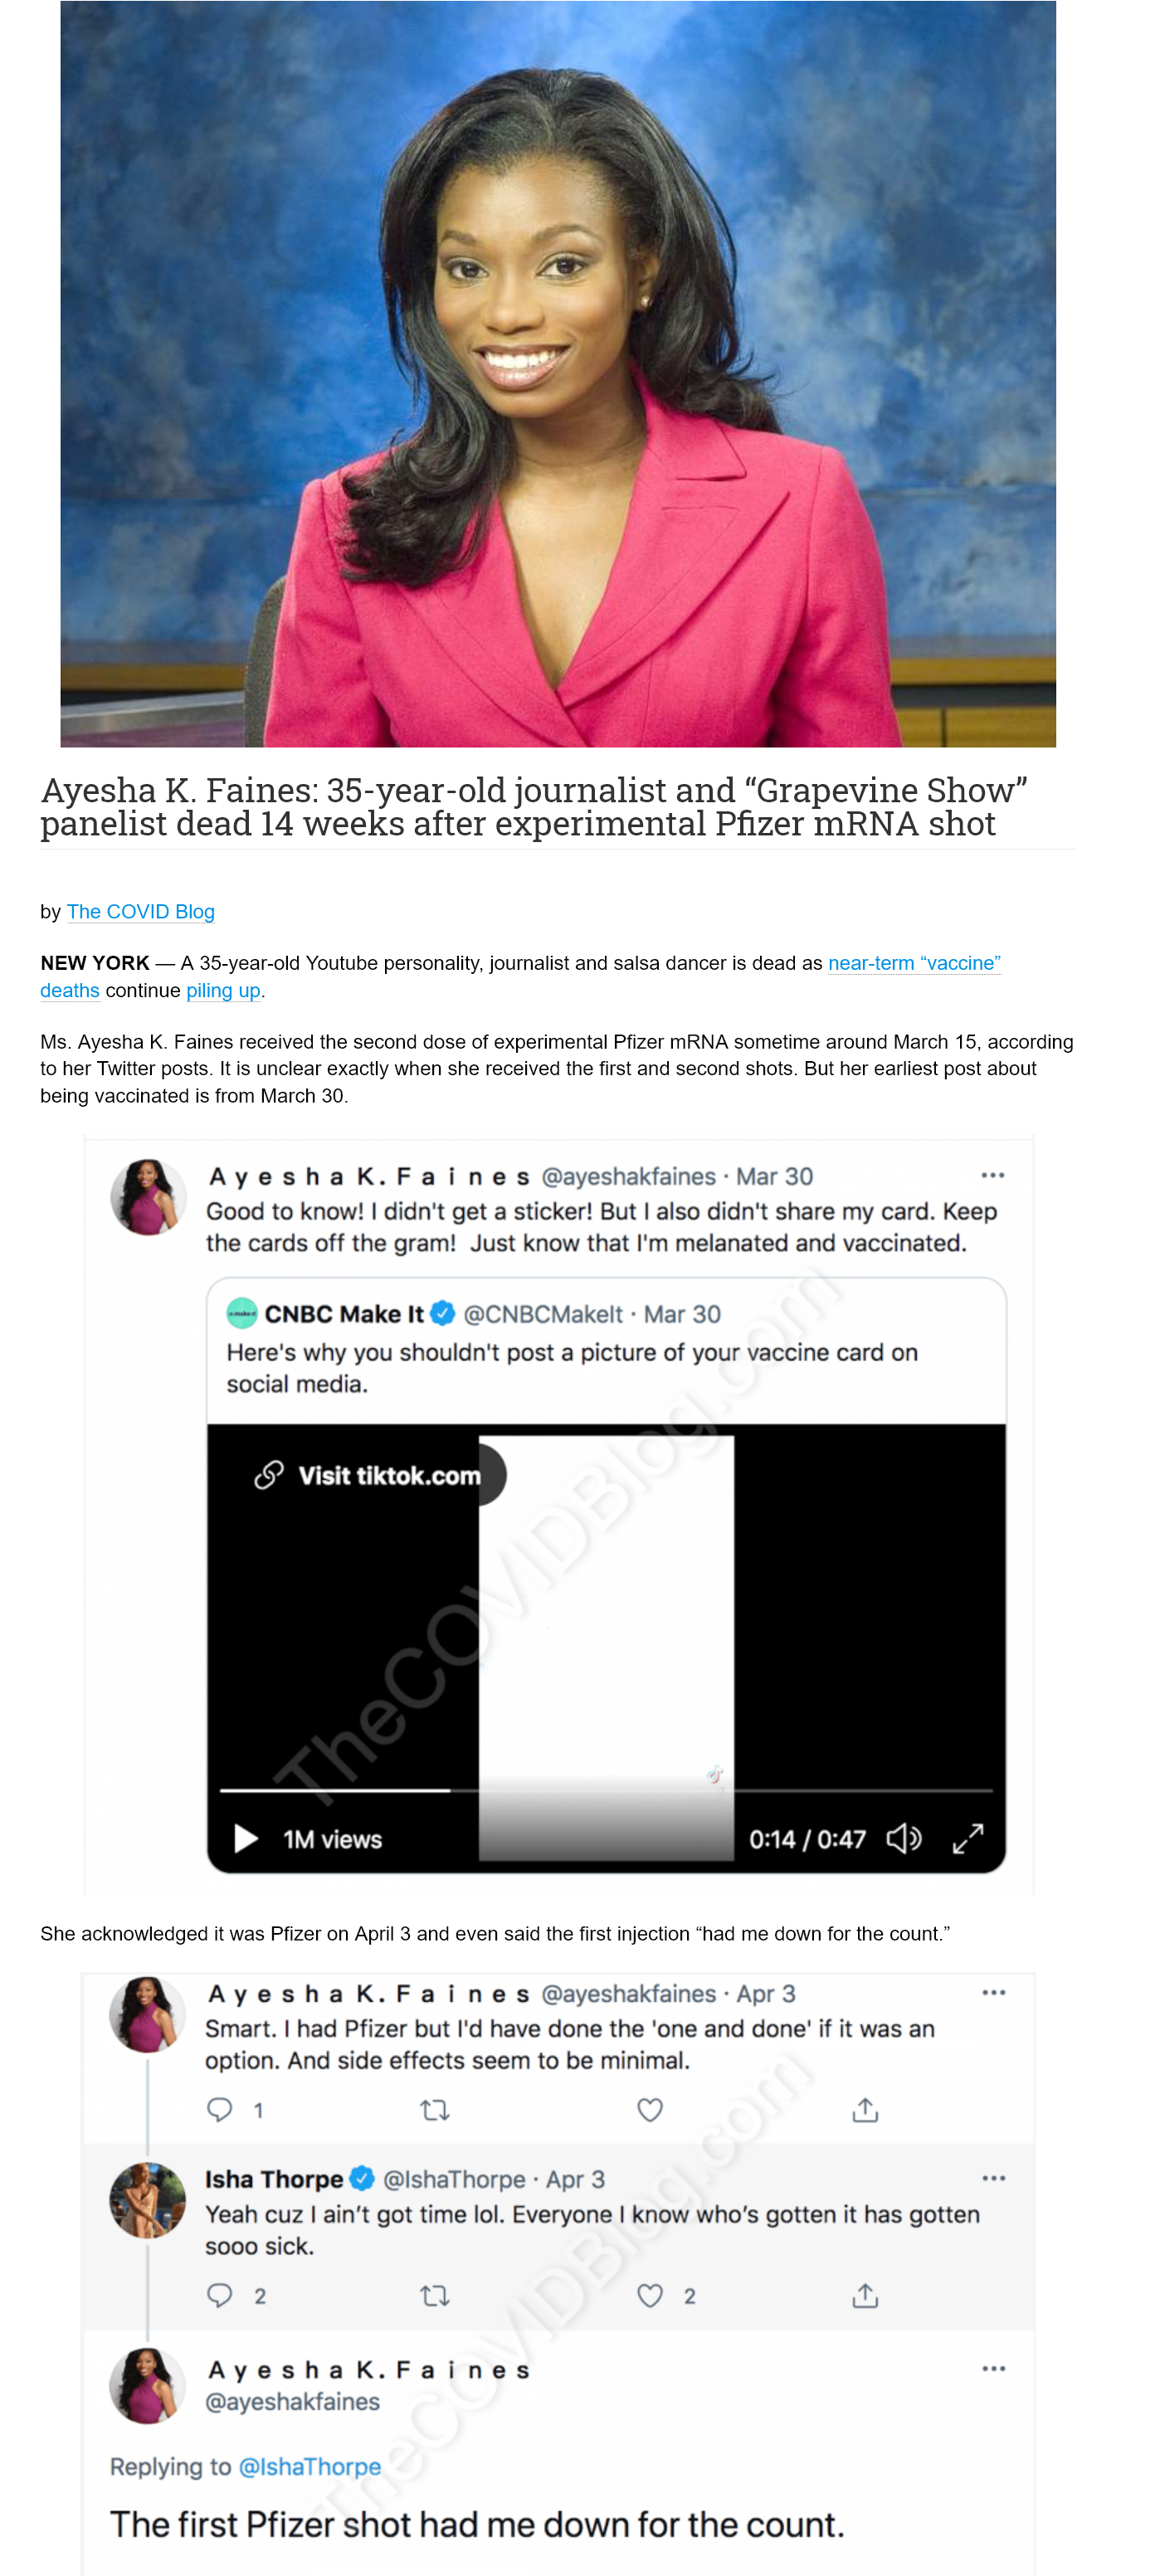
Task: Share Ayesha's Apr 3 Pfizer tweet
Action: pos(865,2110)
